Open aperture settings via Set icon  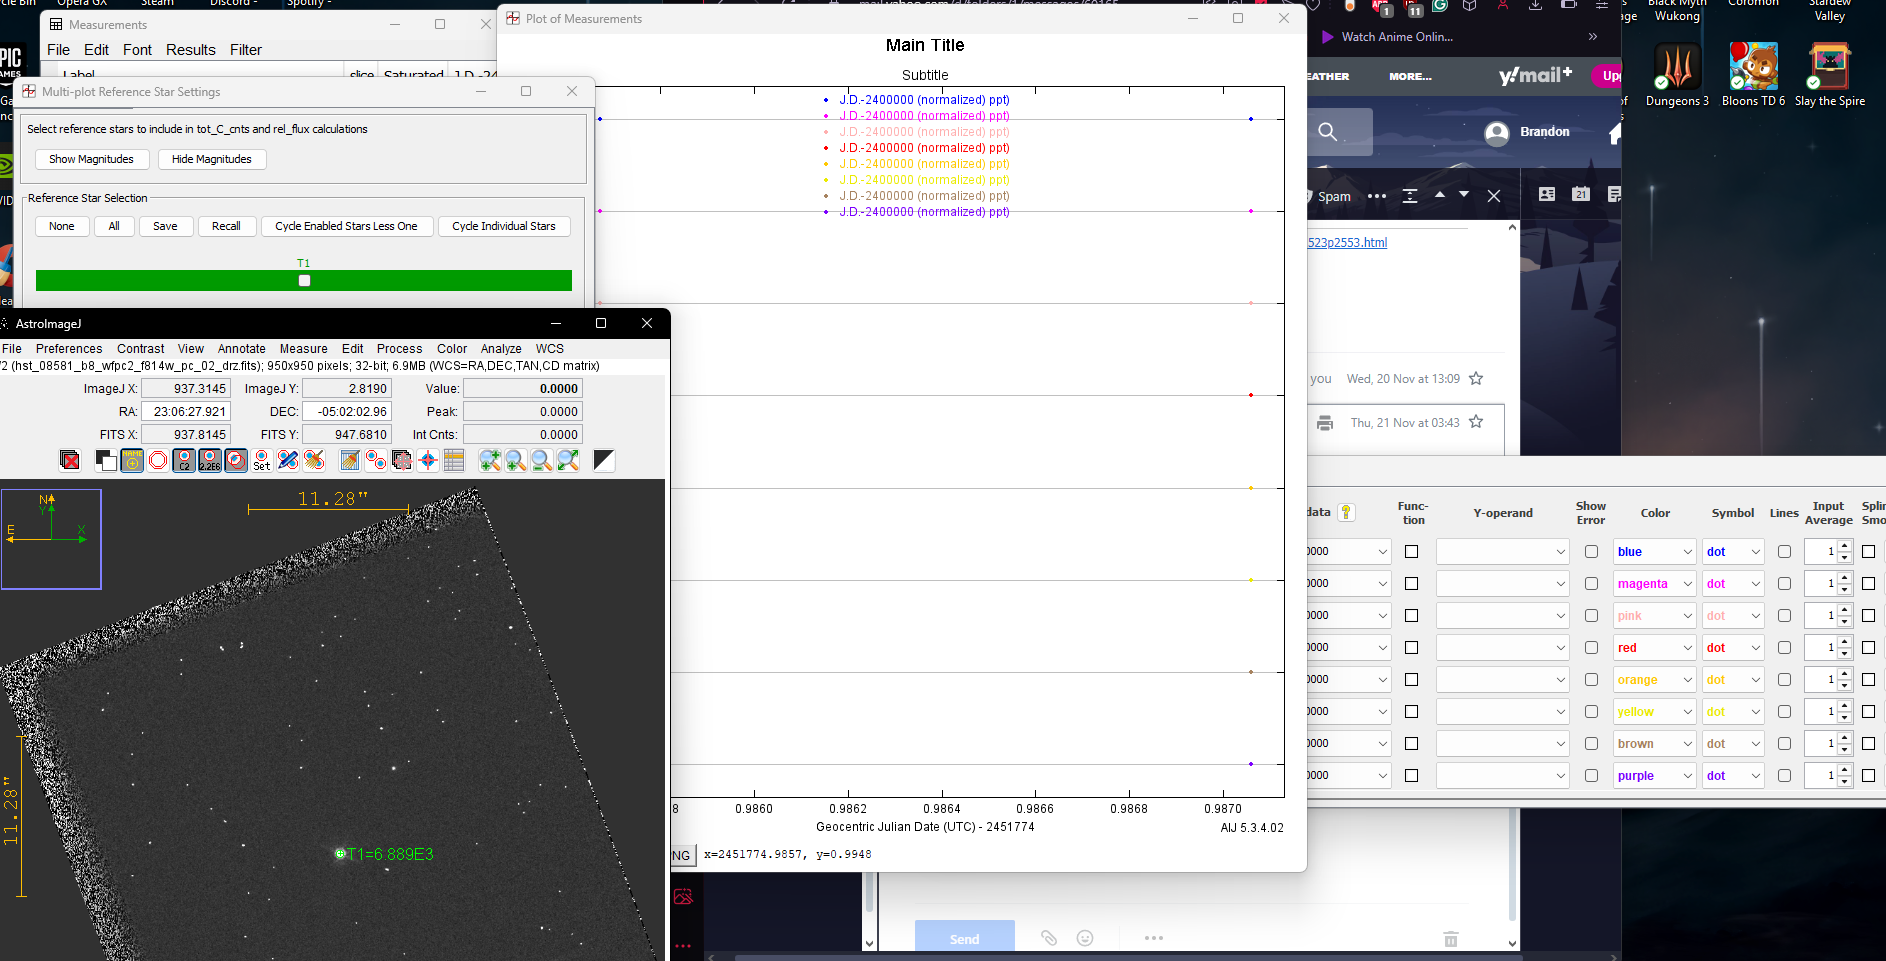[262, 460]
